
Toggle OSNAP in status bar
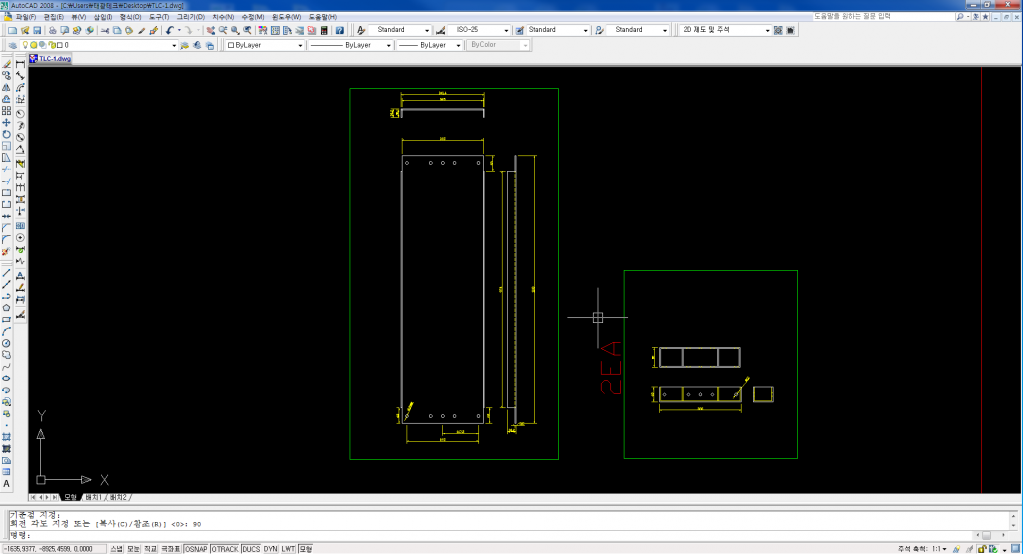click(x=196, y=549)
